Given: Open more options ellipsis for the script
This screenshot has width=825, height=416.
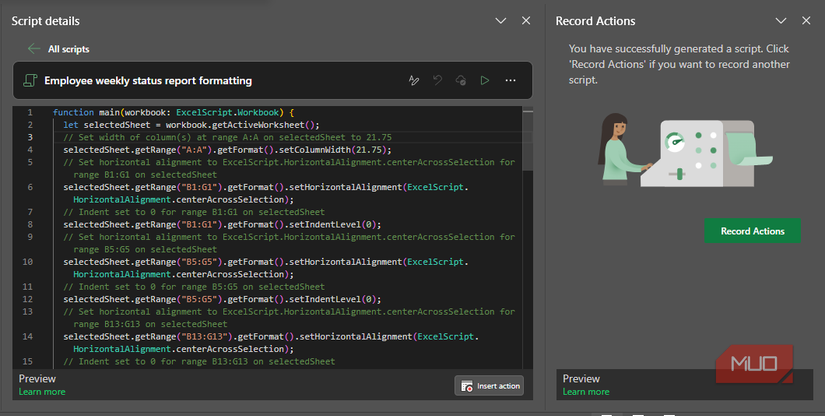Looking at the screenshot, I should (510, 80).
